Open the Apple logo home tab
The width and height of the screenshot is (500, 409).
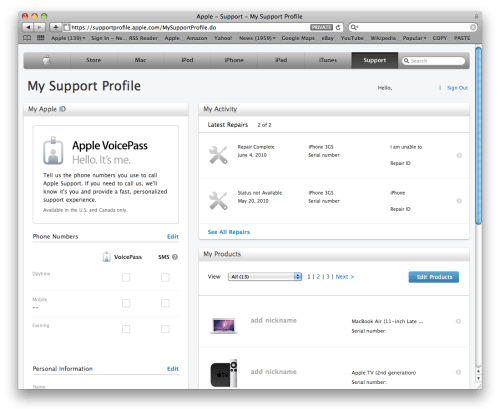[x=47, y=60]
